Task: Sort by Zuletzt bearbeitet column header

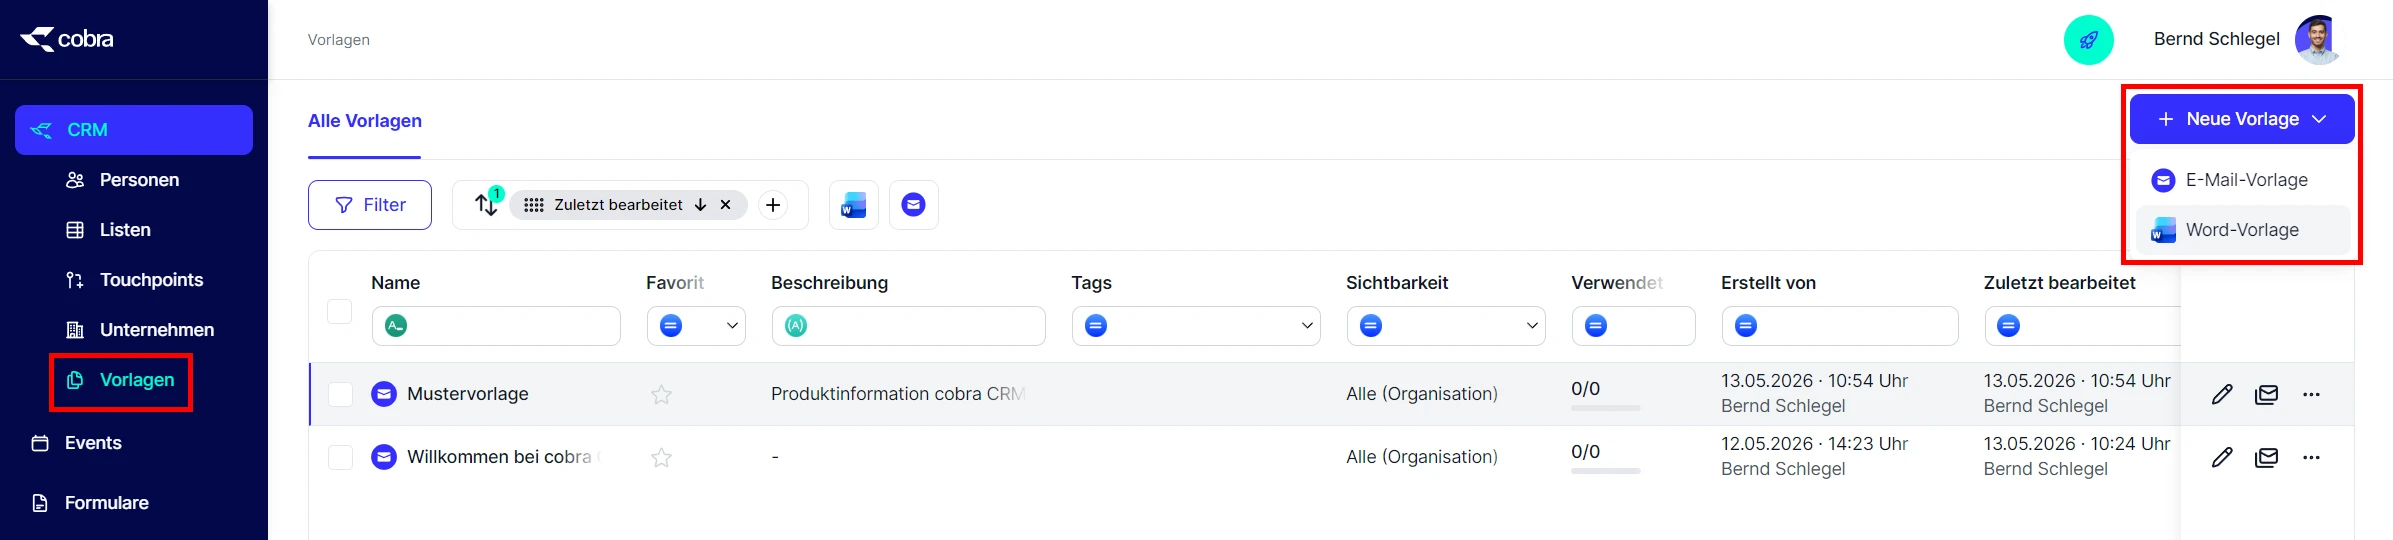Action: click(x=2060, y=283)
